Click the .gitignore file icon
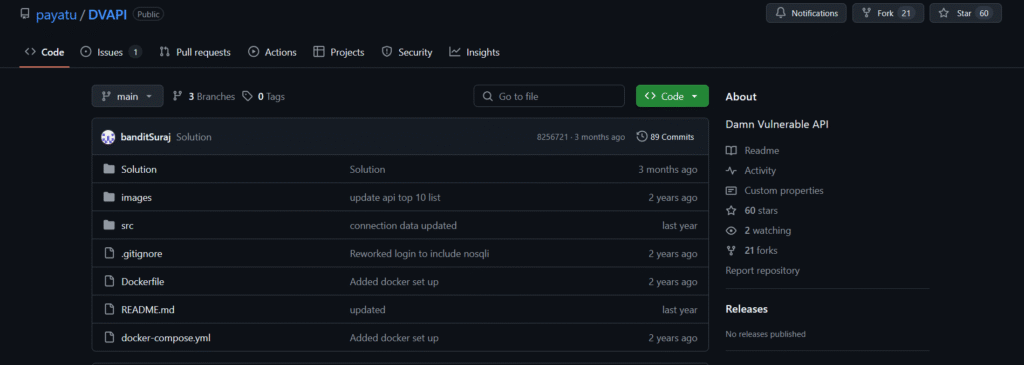The image size is (1024, 365). click(x=109, y=253)
